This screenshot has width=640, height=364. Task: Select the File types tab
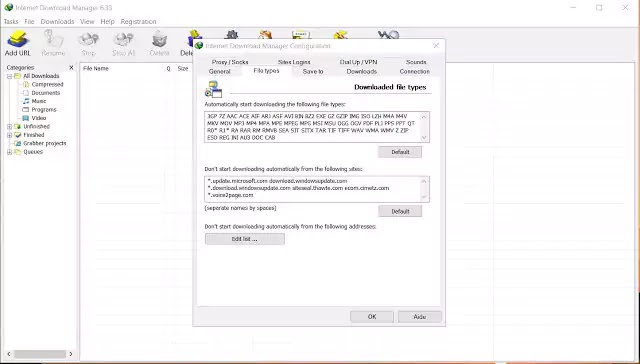click(267, 71)
